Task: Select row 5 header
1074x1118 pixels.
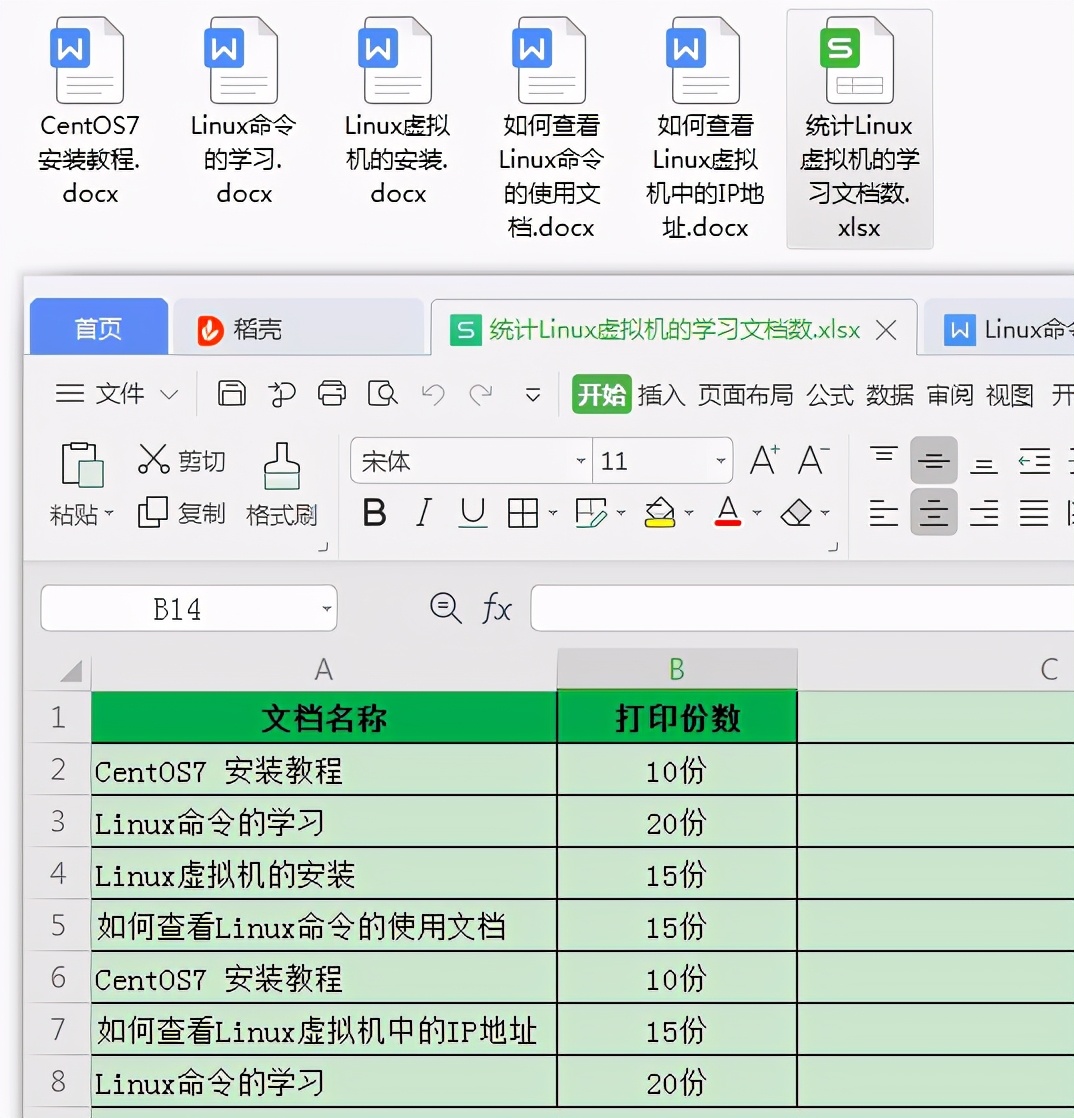Action: pyautogui.click(x=58, y=925)
